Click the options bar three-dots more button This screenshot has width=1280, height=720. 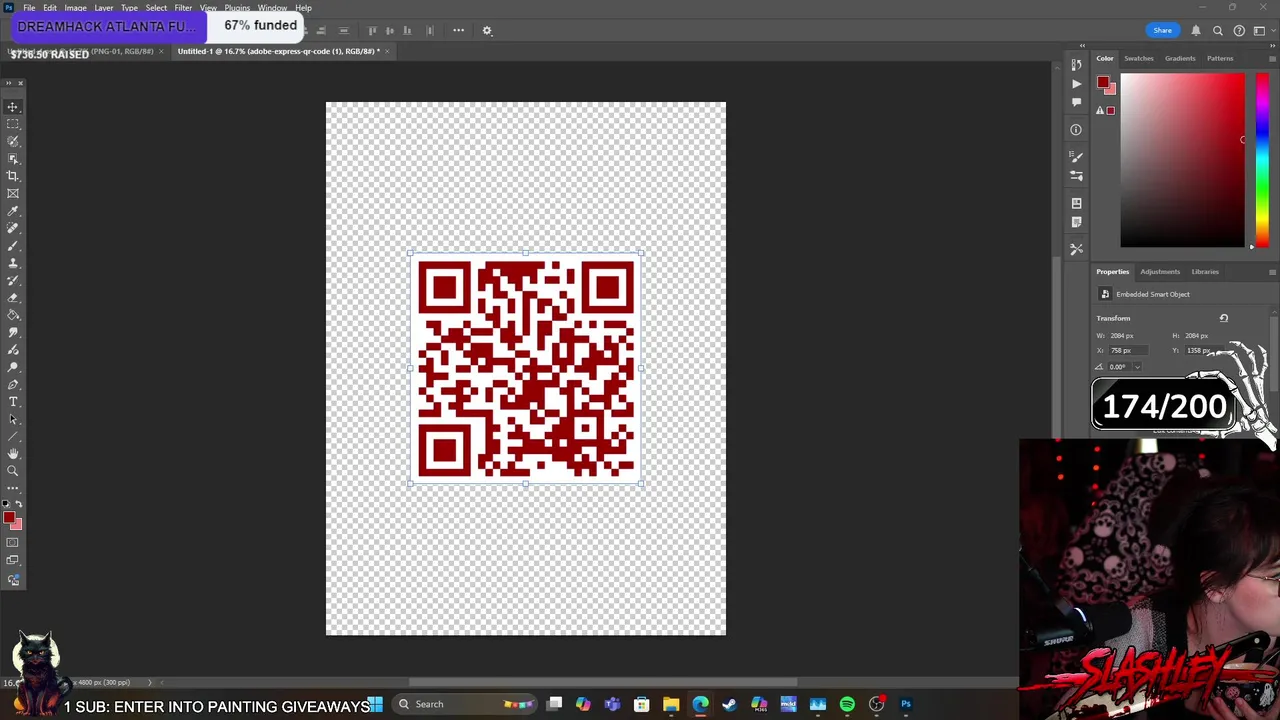click(x=458, y=30)
